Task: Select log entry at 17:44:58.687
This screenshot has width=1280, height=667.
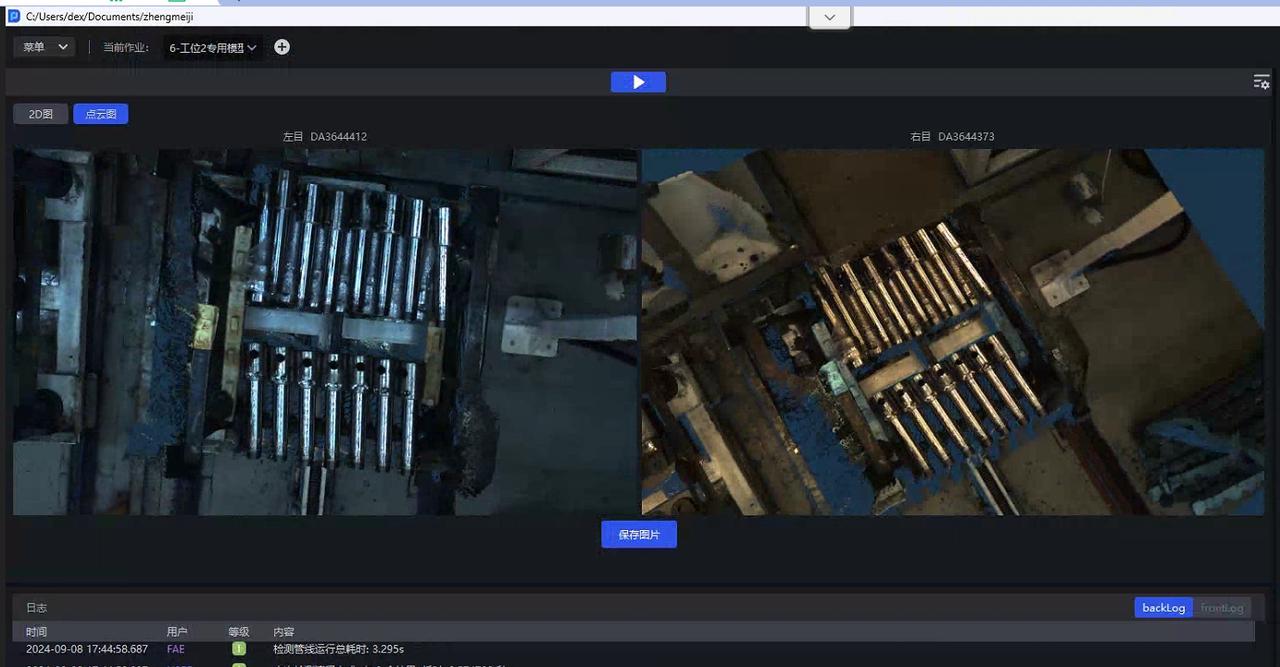Action: tap(87, 649)
